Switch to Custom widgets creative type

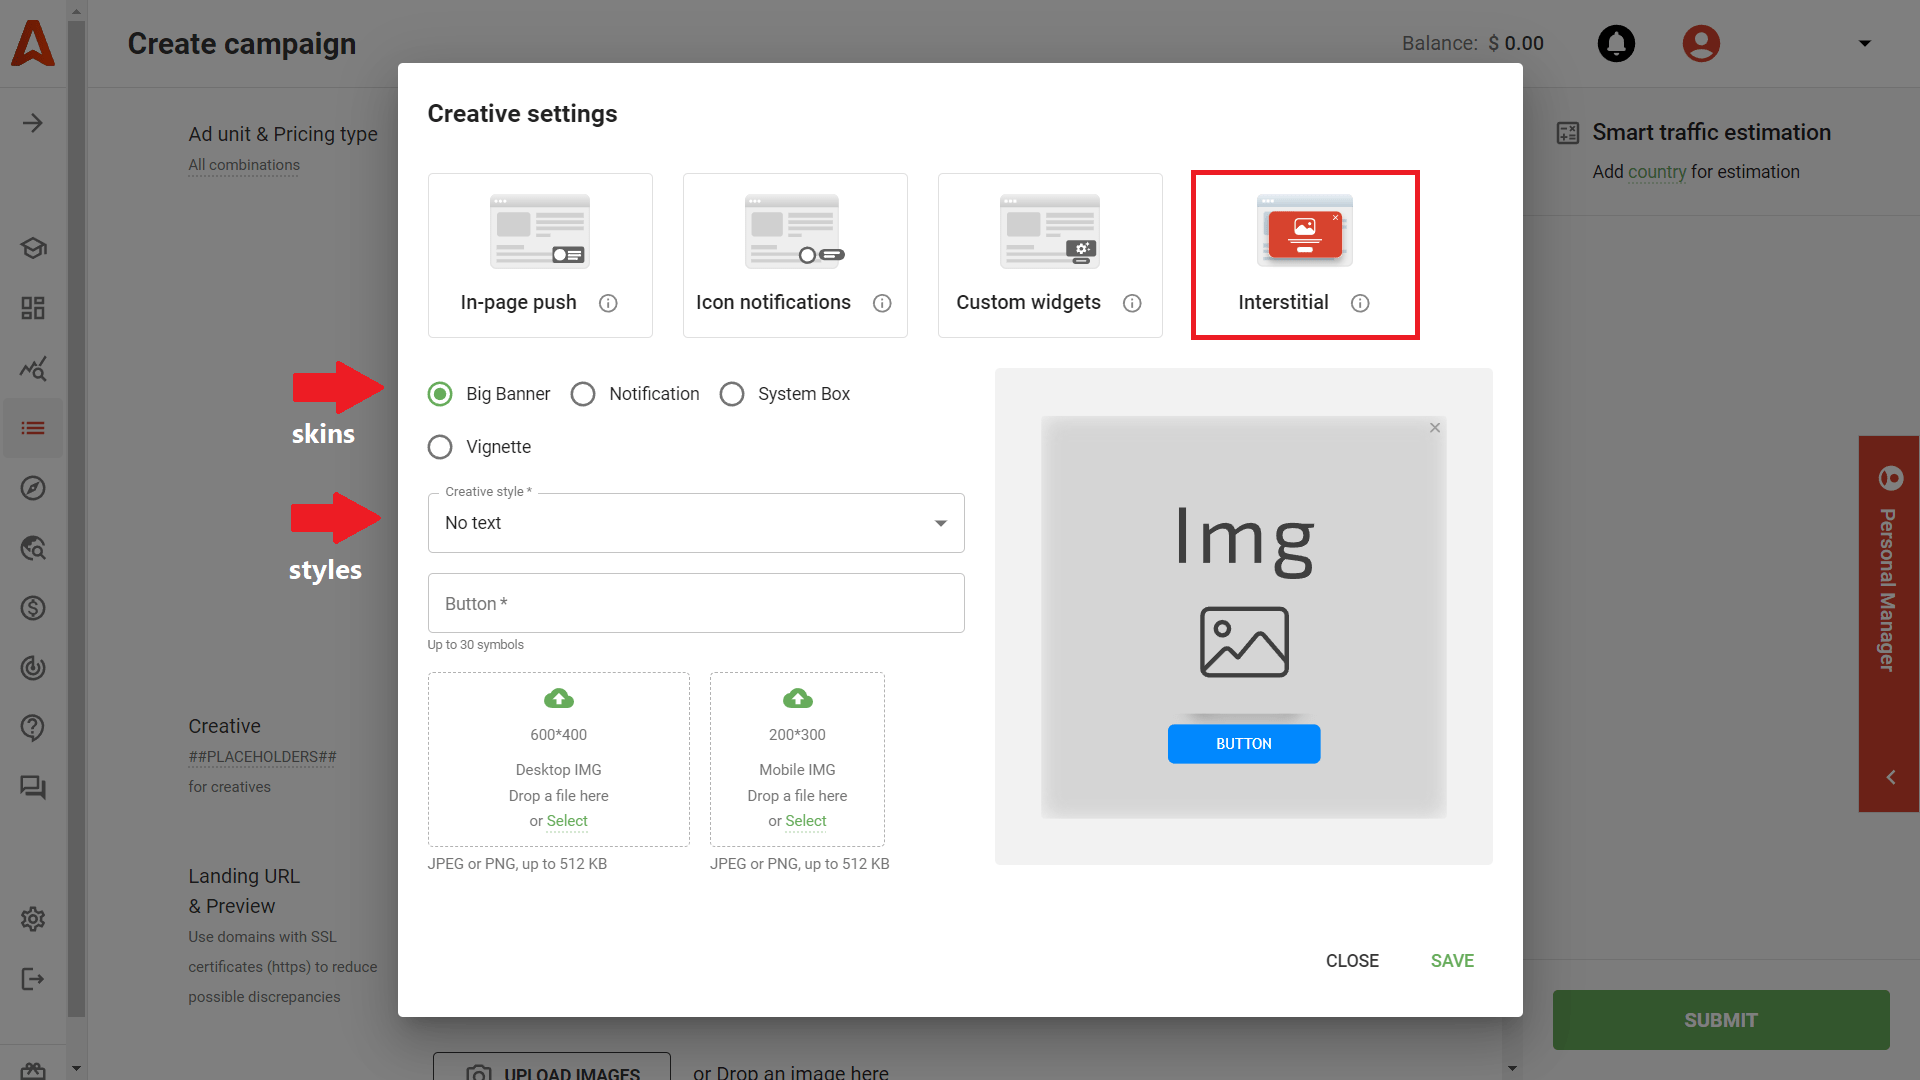[1050, 255]
